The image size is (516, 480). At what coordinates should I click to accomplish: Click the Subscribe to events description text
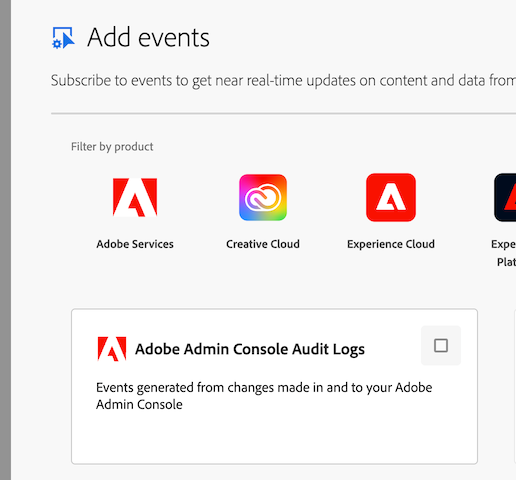point(283,81)
